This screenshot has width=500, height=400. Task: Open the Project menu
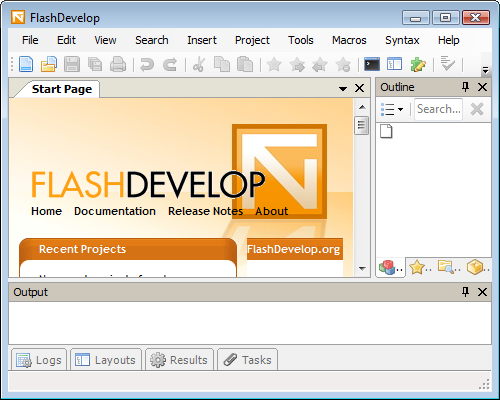point(252,40)
